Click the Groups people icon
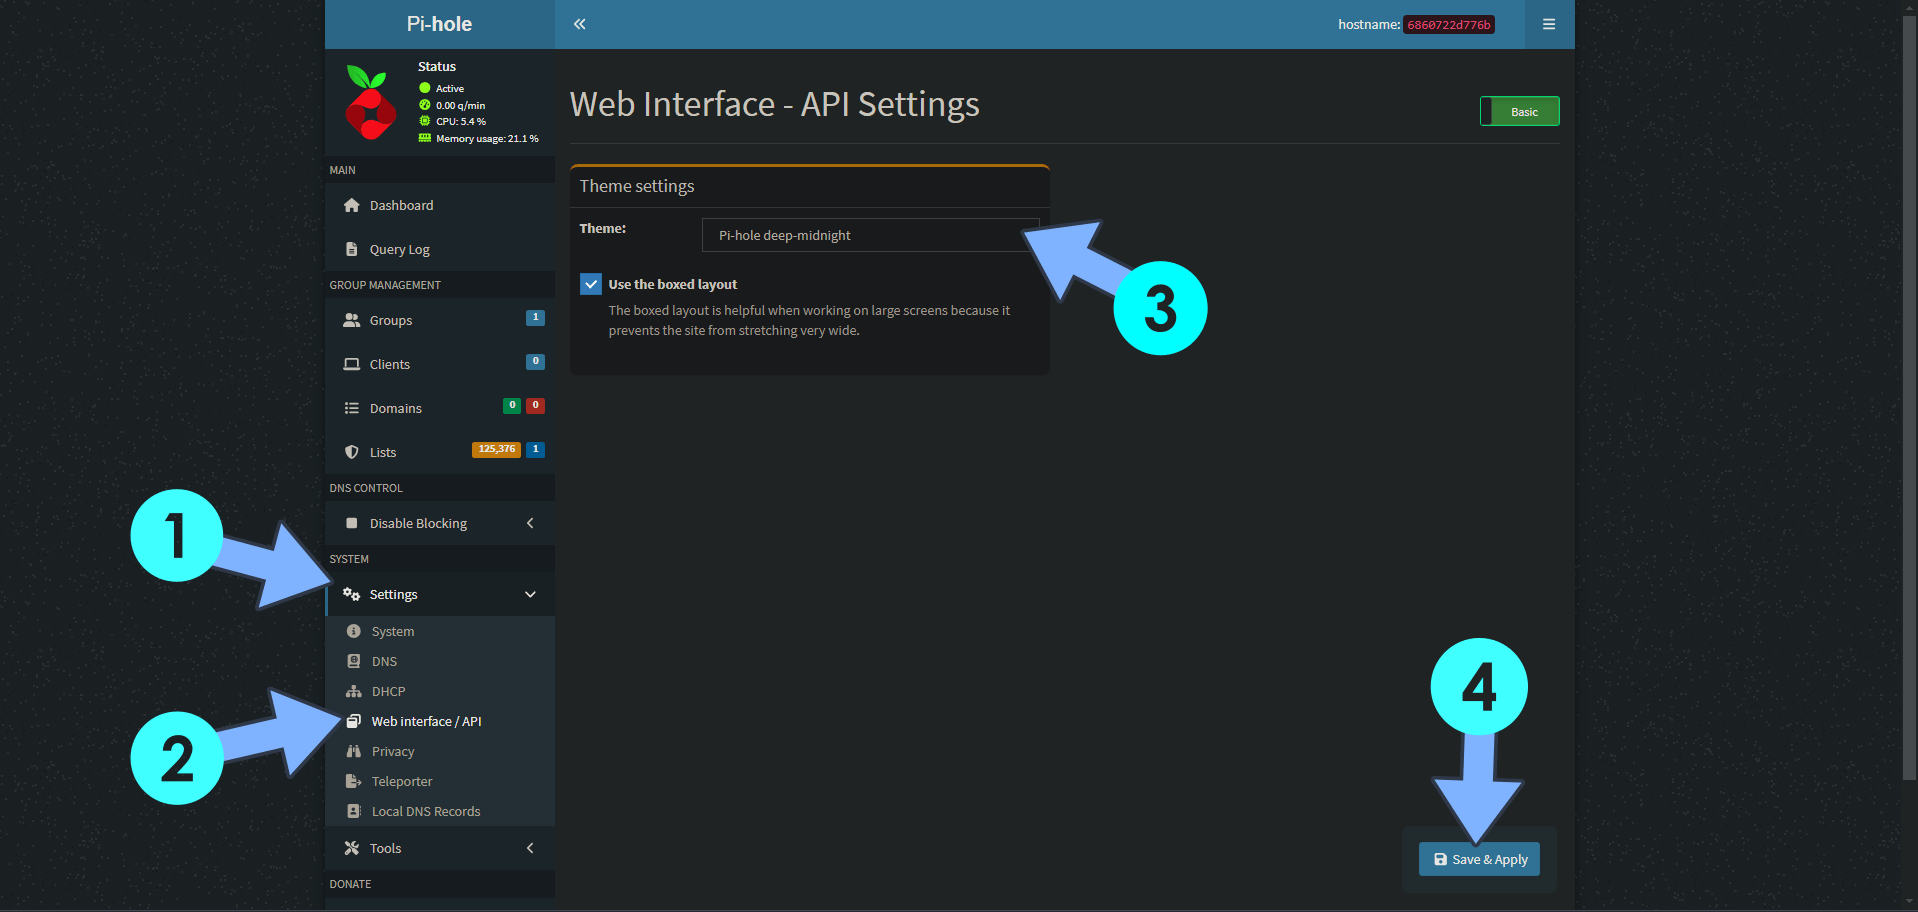The height and width of the screenshot is (912, 1918). point(352,320)
